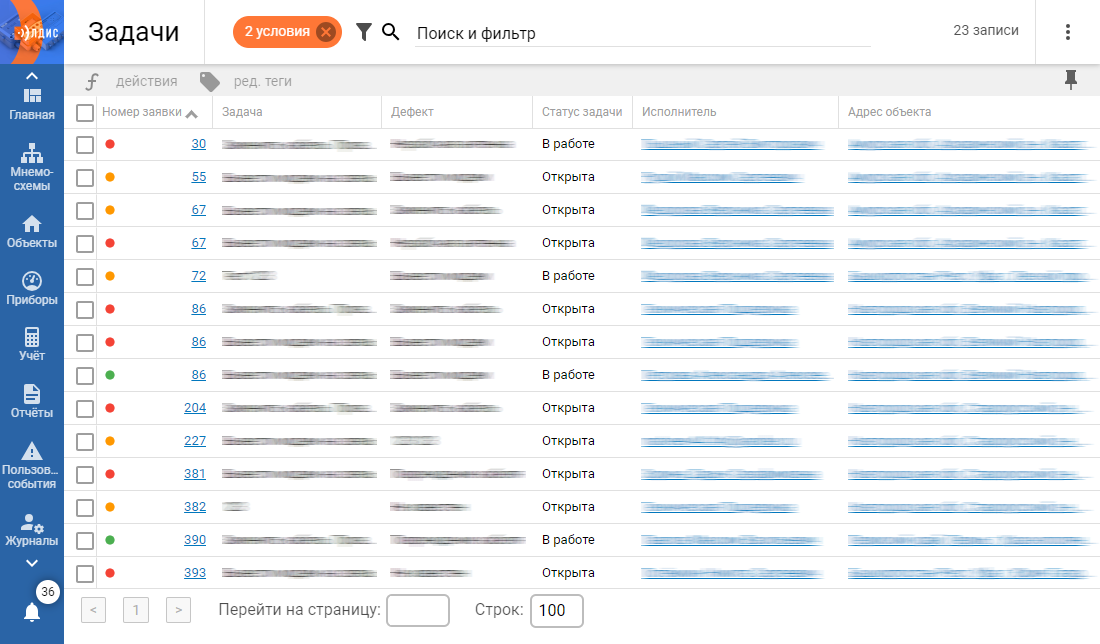The image size is (1100, 644).
Task: Click the notification bell with 36 badge
Action: (32, 612)
